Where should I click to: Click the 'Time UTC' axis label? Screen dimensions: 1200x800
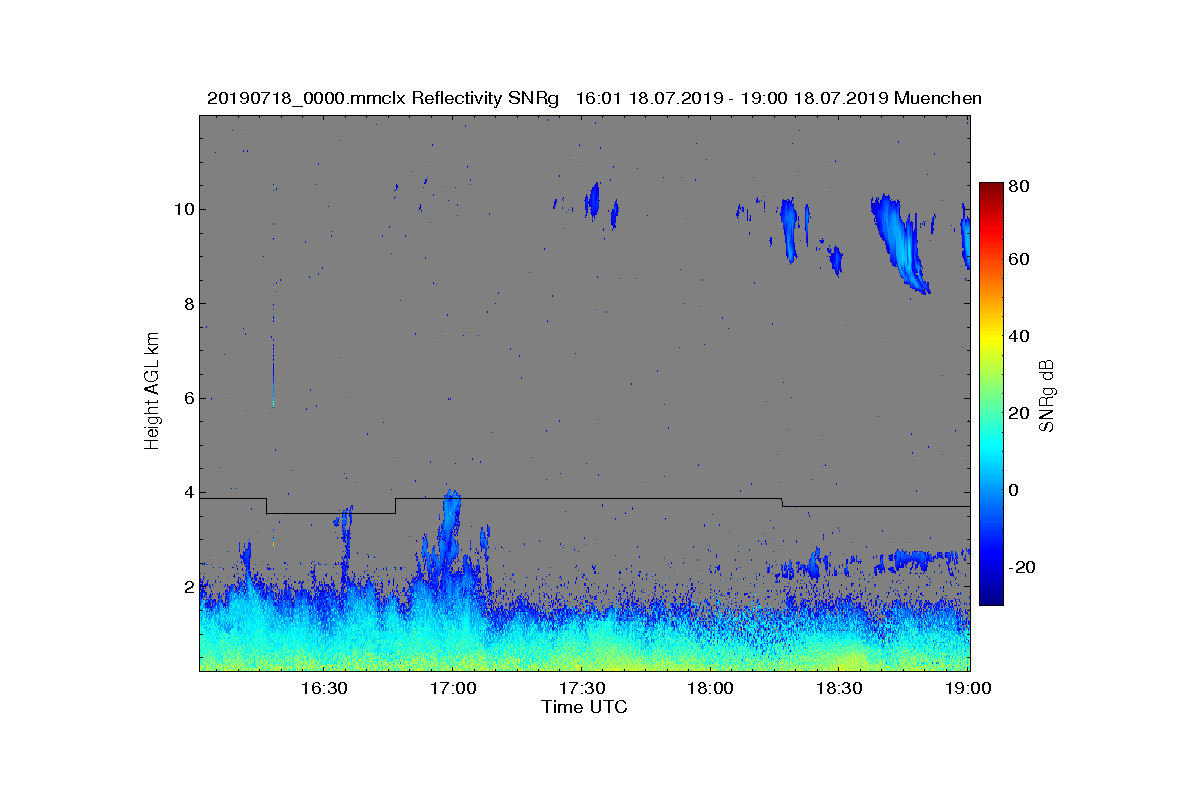(585, 707)
